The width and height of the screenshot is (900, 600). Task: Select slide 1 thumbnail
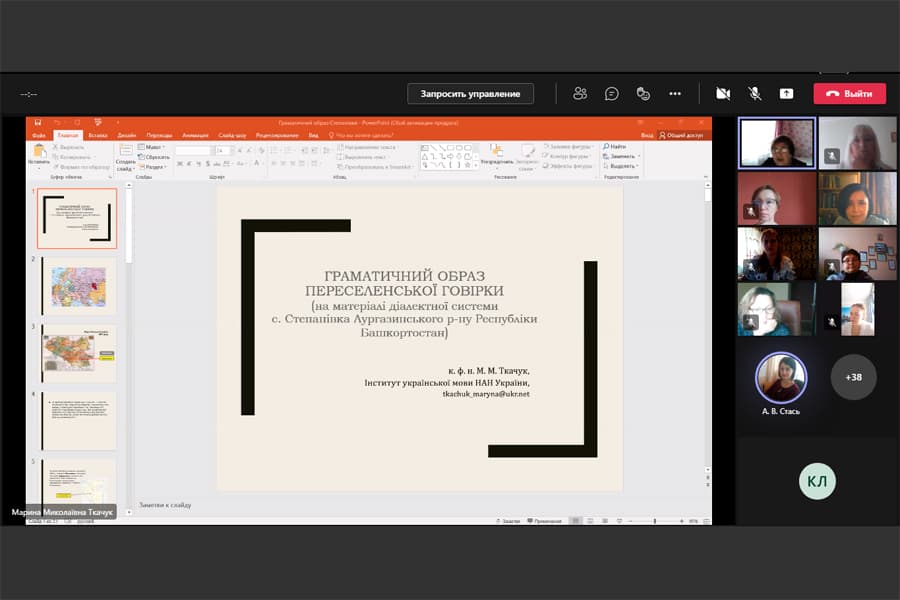[77, 218]
